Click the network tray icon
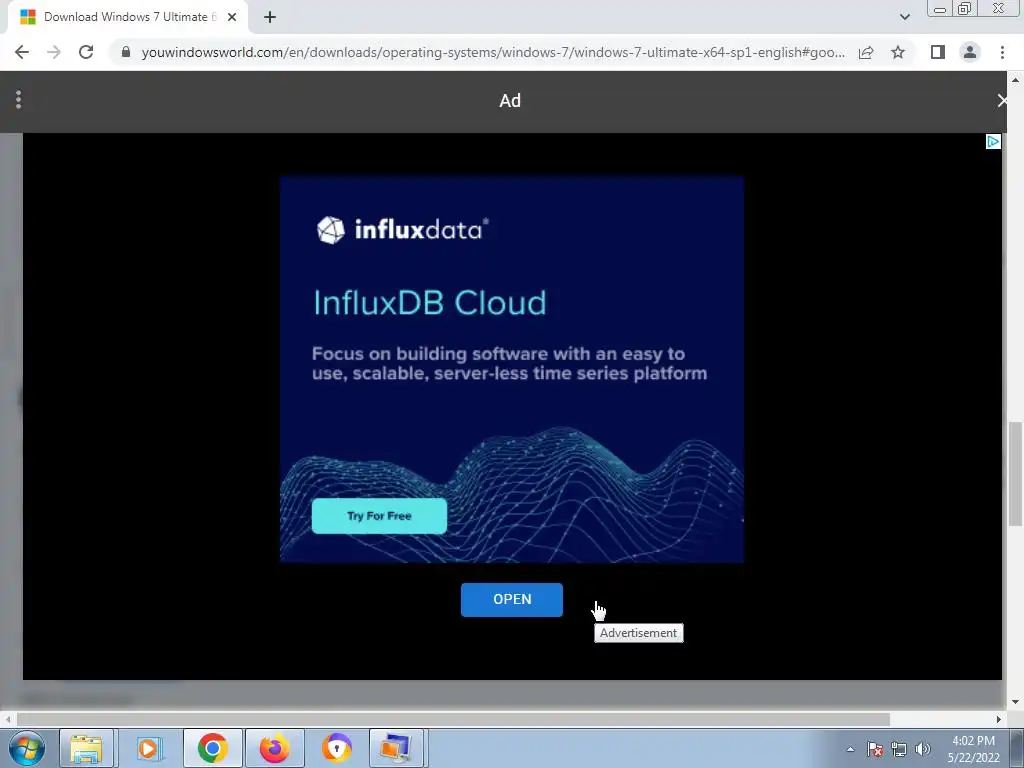The image size is (1024, 768). click(899, 749)
